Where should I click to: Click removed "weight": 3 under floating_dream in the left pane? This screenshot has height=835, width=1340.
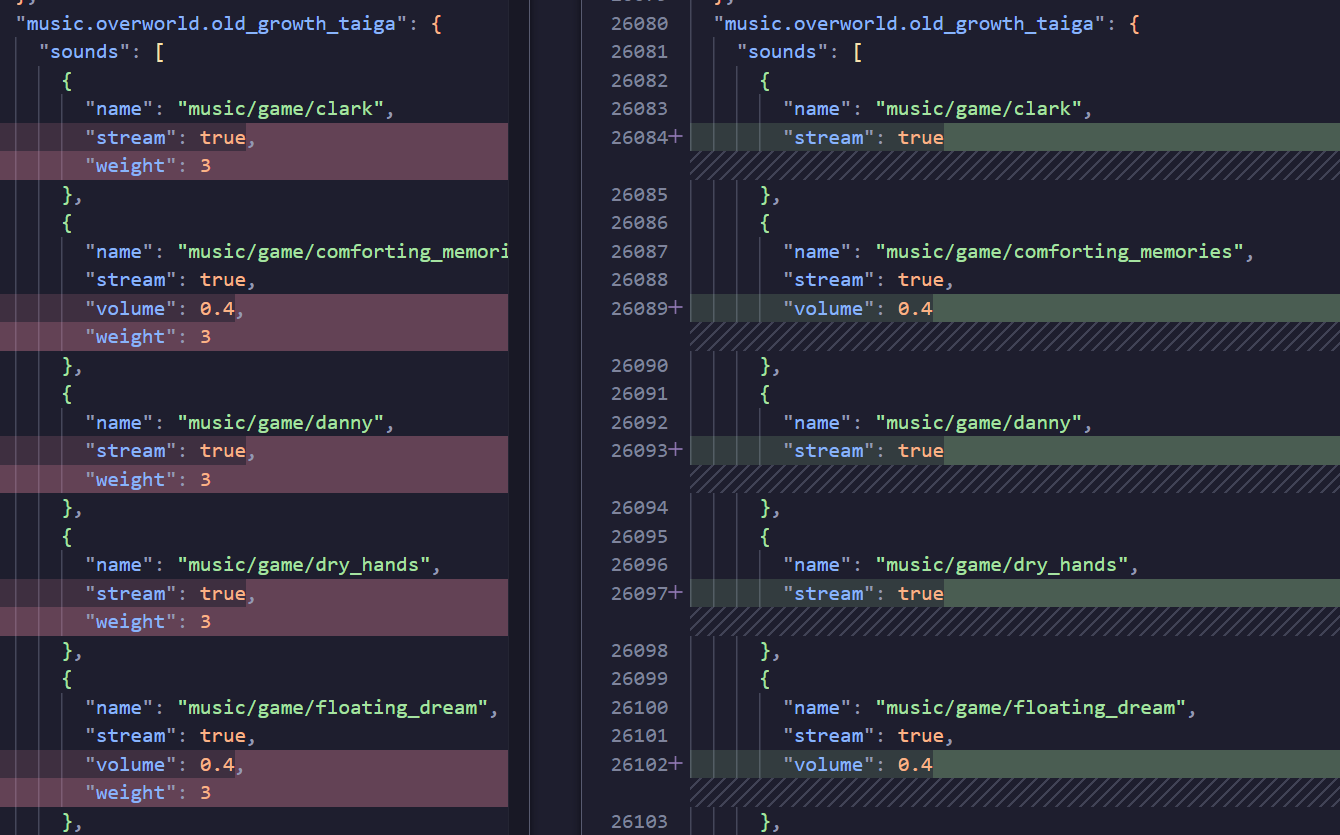point(148,793)
